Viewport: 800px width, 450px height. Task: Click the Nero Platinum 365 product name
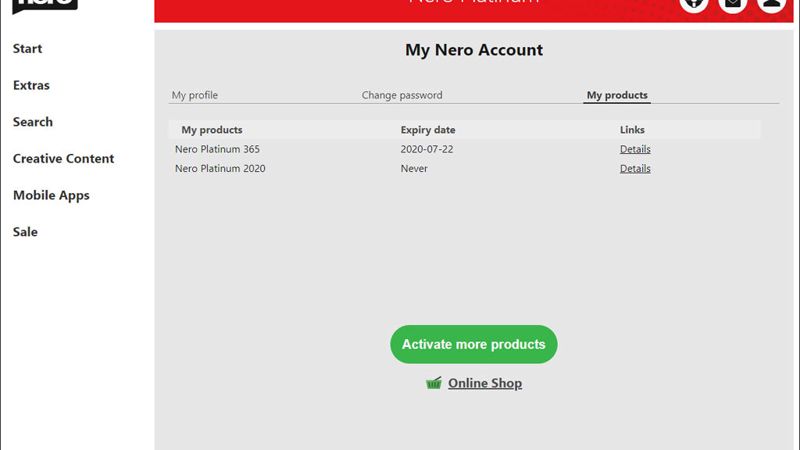(x=217, y=149)
